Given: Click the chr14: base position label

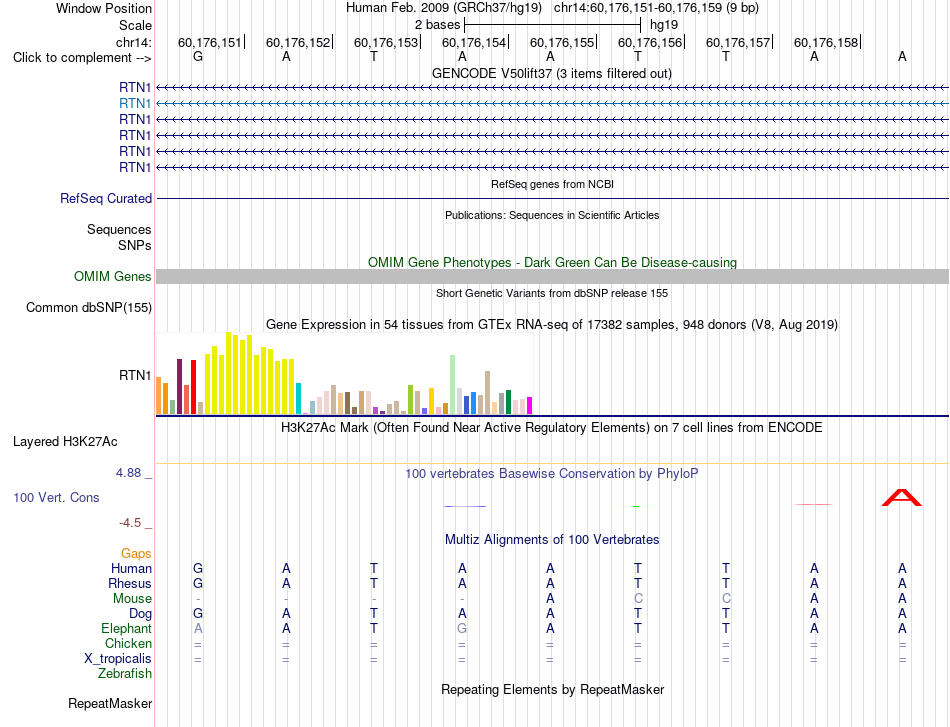Looking at the screenshot, I should (x=133, y=42).
